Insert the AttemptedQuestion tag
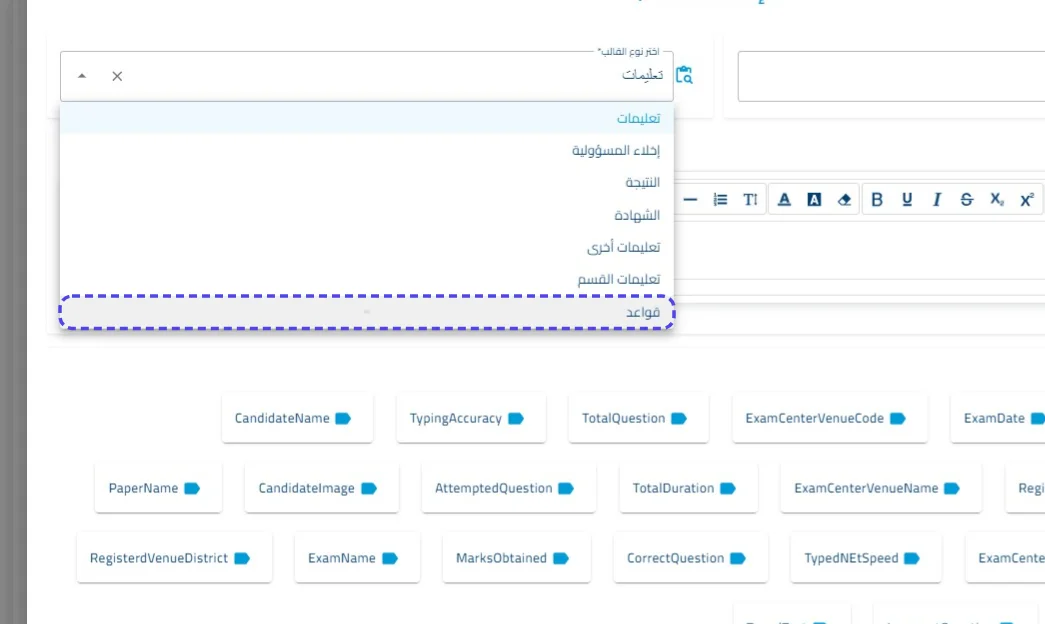The image size is (1045, 624). pos(509,488)
